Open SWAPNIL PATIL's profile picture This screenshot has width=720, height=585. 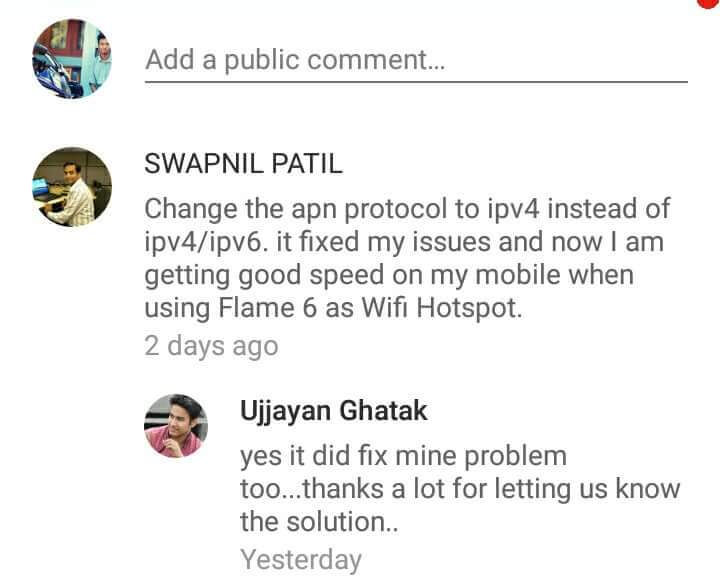(72, 187)
